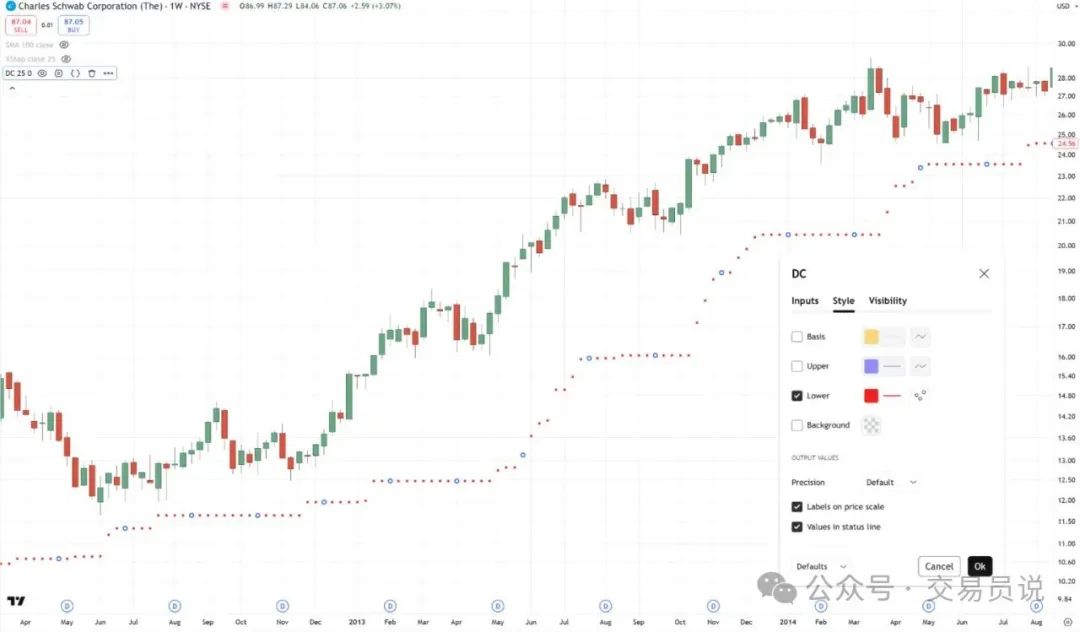The width and height of the screenshot is (1080, 632).
Task: Open DC source code braces icon
Action: click(75, 73)
